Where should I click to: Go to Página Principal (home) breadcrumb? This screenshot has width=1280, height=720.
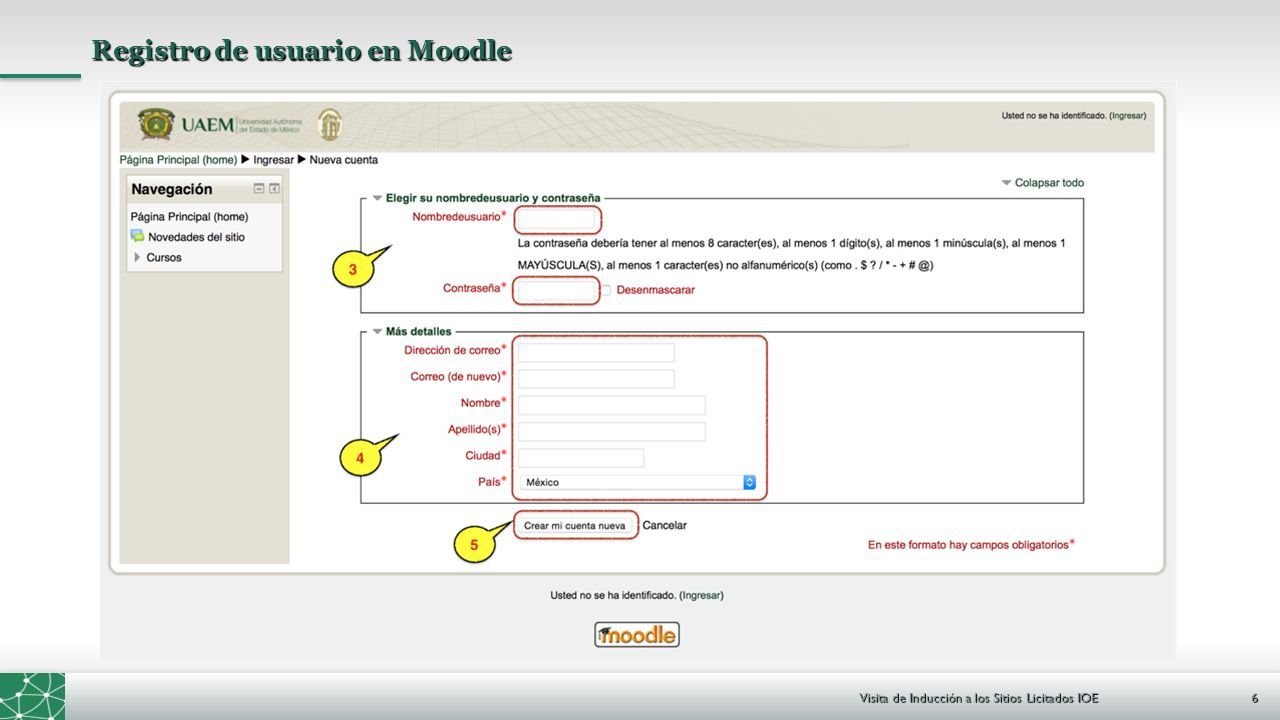[x=178, y=160]
